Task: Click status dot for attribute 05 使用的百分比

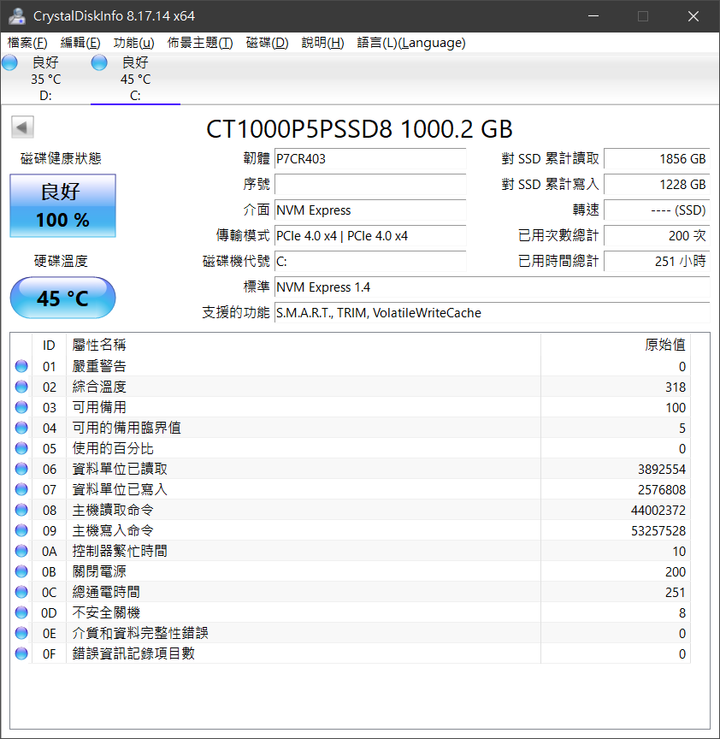Action: 21,448
